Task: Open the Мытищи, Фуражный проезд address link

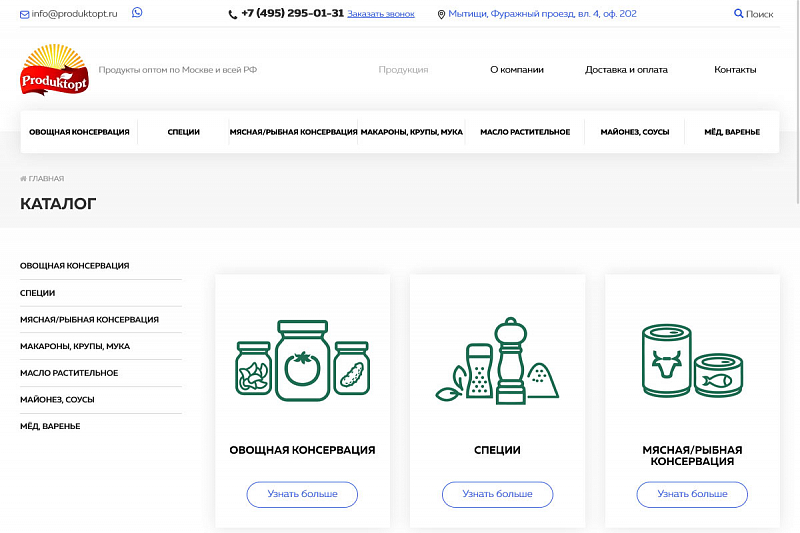Action: pos(542,14)
